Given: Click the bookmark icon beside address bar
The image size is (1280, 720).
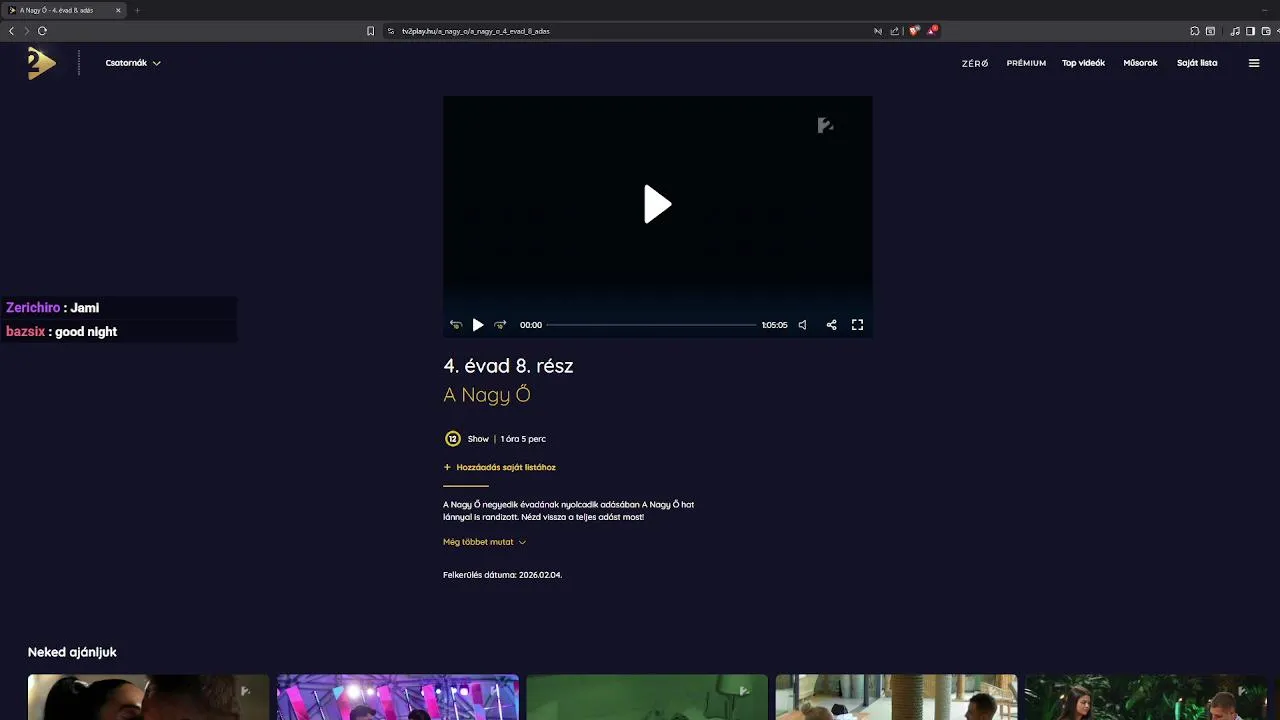Looking at the screenshot, I should coord(370,31).
